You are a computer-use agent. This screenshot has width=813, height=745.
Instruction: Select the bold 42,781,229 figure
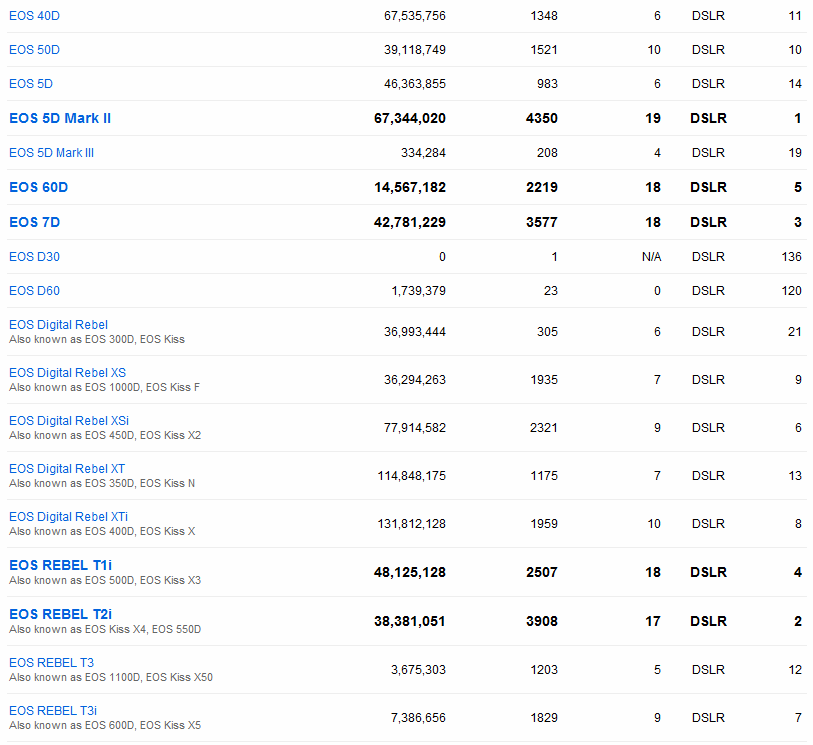click(410, 222)
